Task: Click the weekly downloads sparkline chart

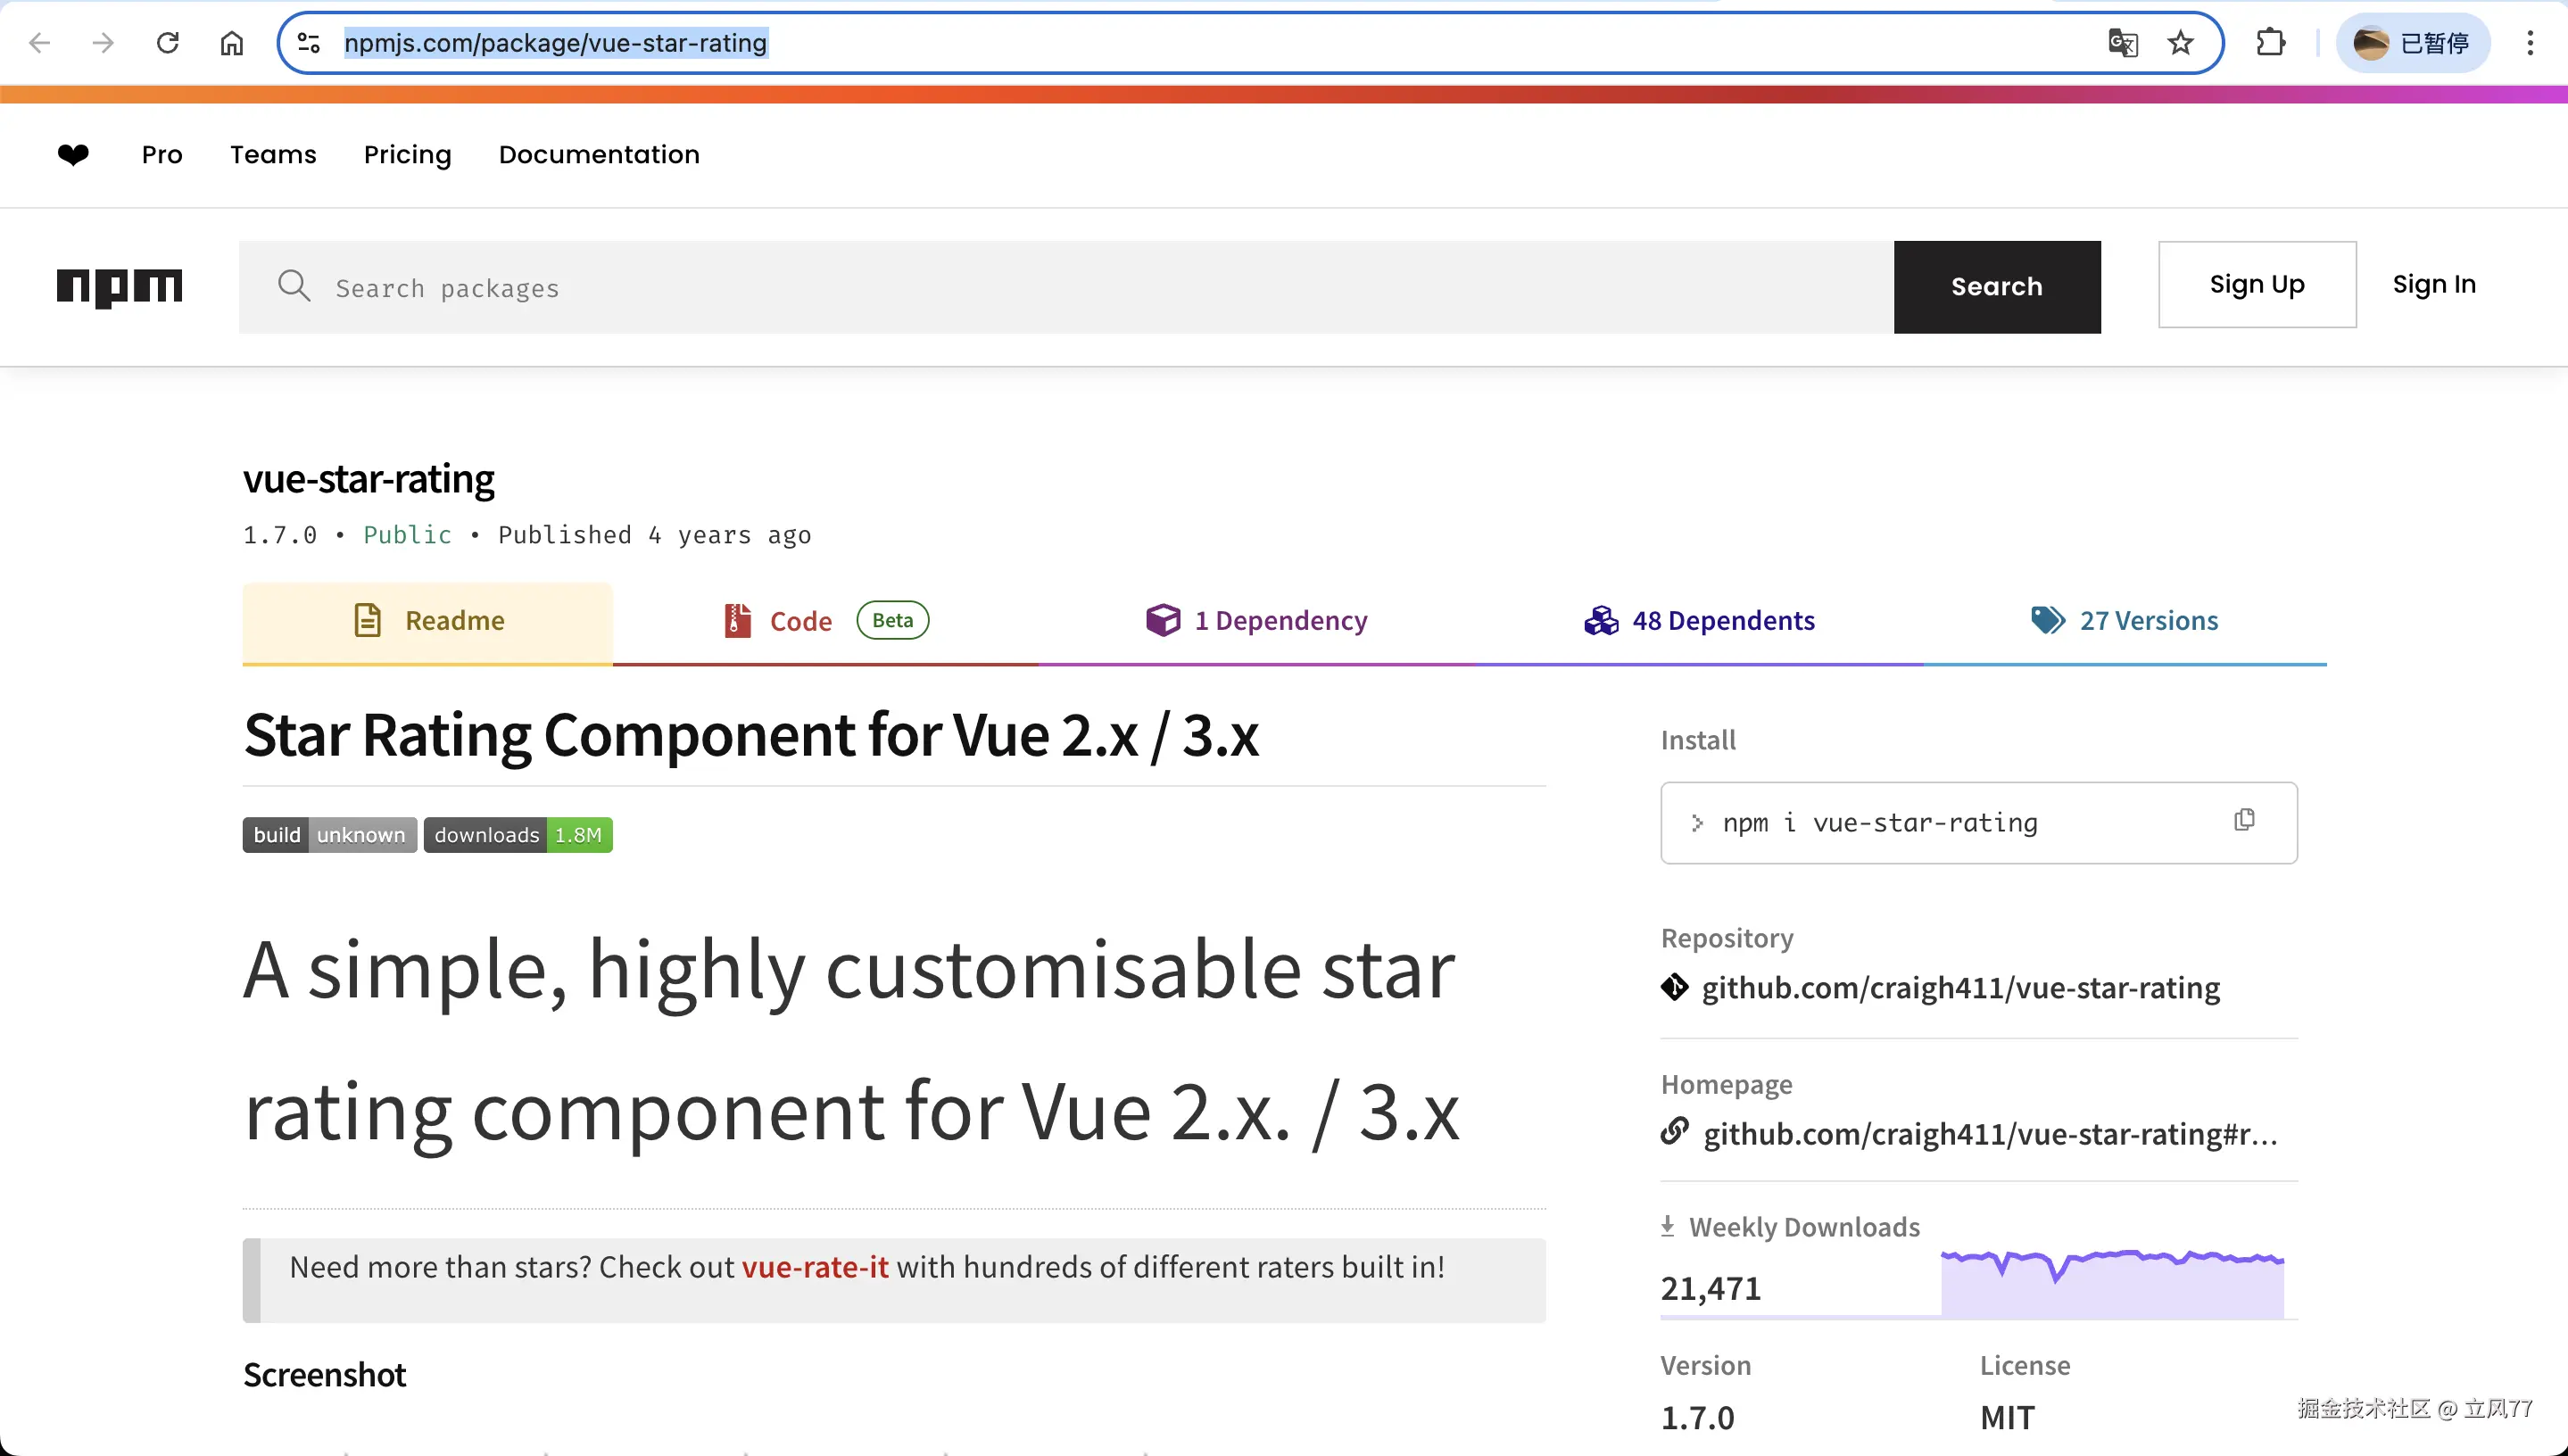Action: 2112,1283
